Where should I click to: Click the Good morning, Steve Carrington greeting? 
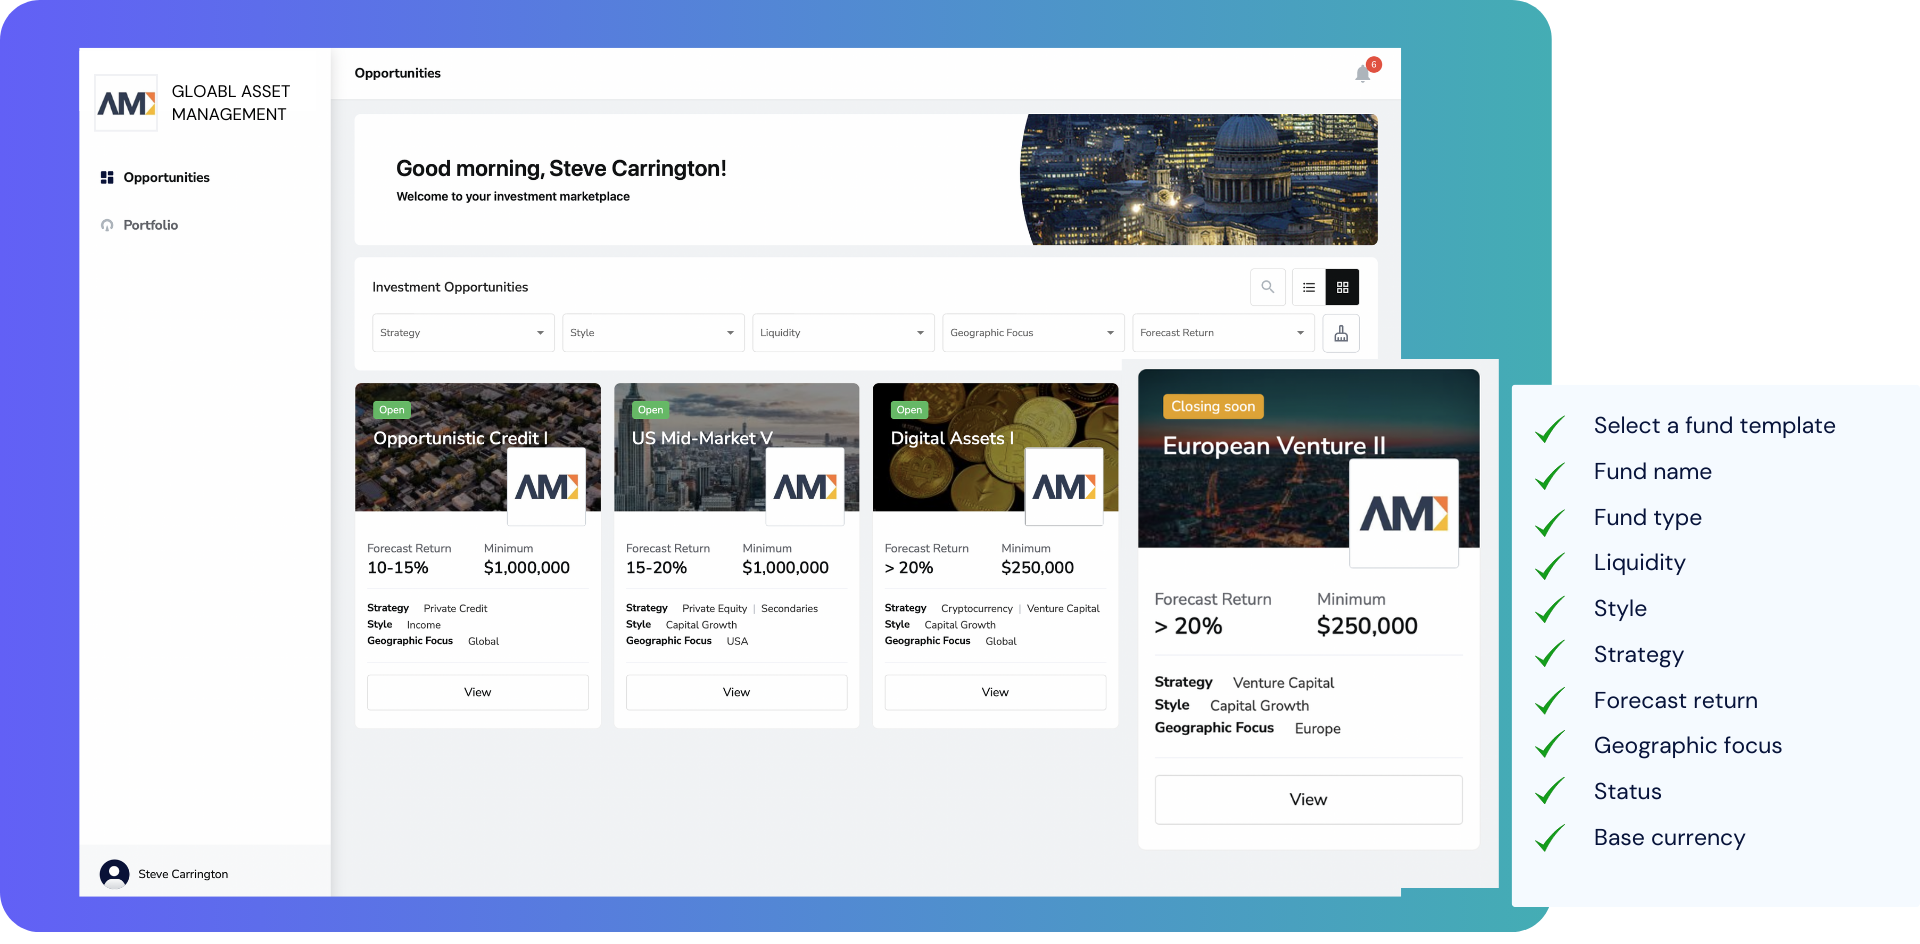tap(561, 168)
